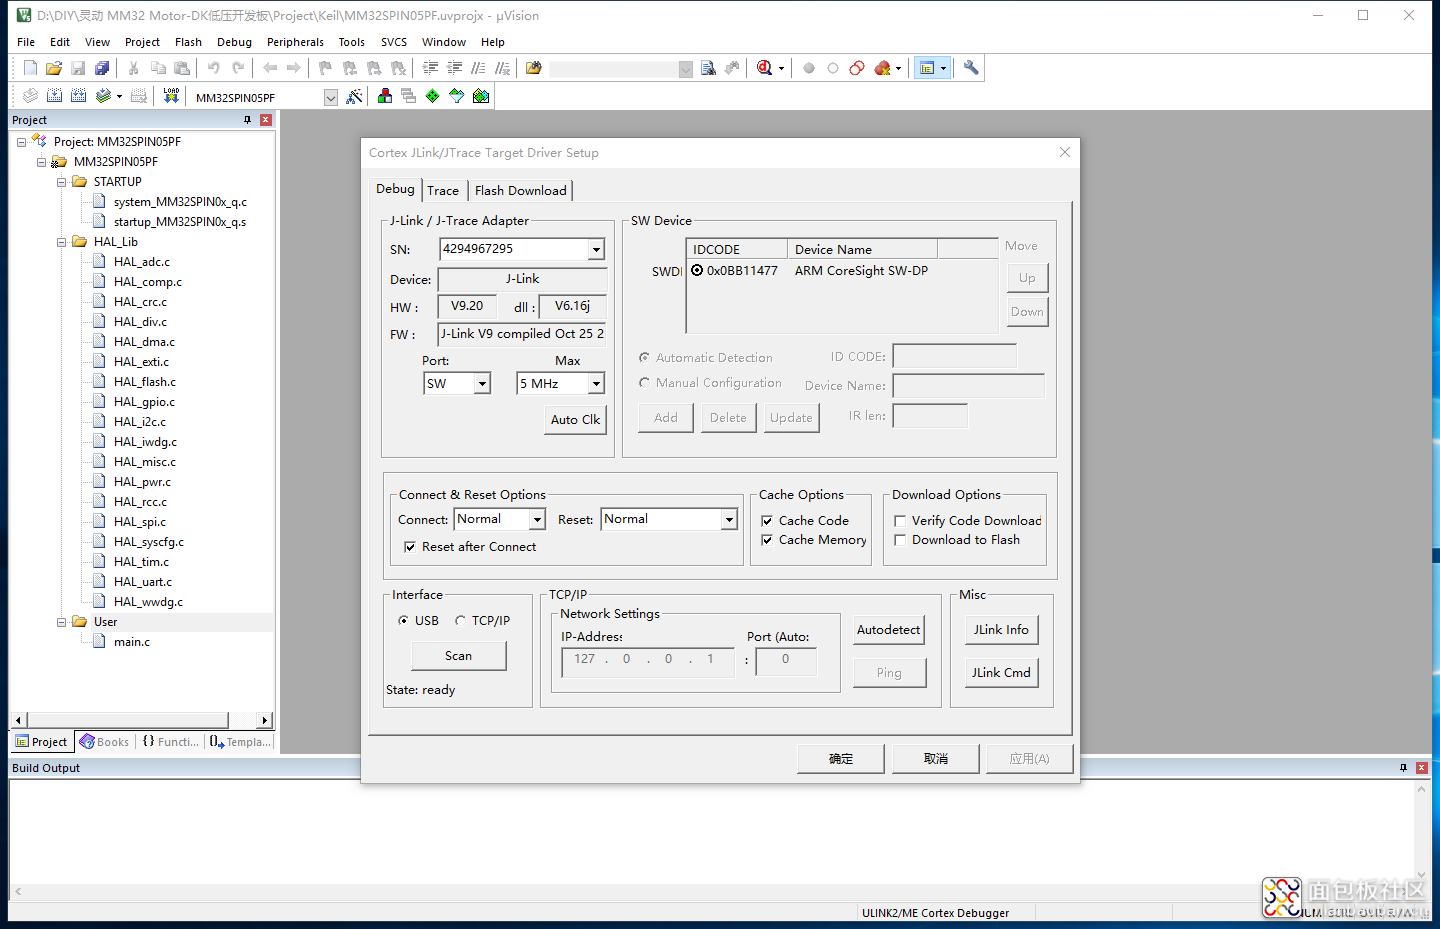Open Options for Target magic wand icon

[x=354, y=96]
